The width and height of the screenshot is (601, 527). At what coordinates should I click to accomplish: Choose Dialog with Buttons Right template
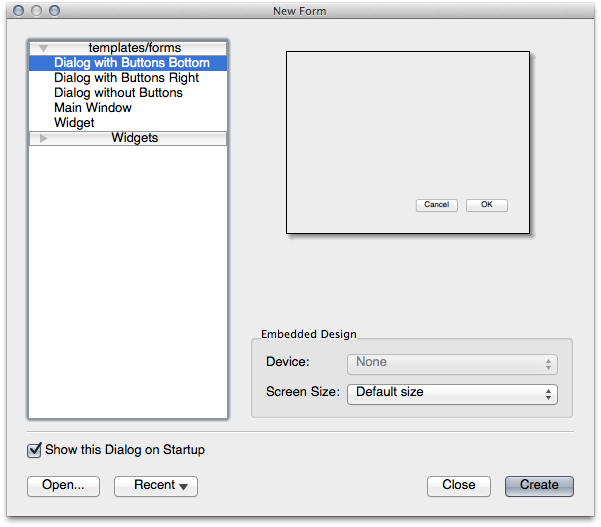pos(126,78)
